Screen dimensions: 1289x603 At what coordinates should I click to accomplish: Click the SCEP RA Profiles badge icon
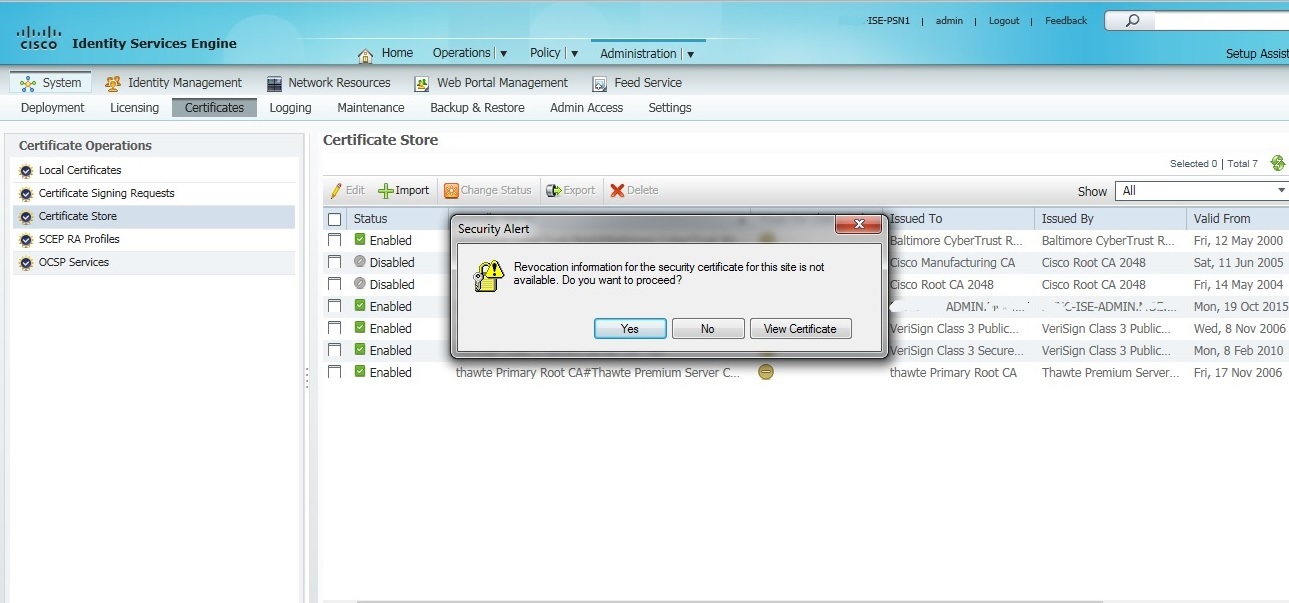pos(26,240)
